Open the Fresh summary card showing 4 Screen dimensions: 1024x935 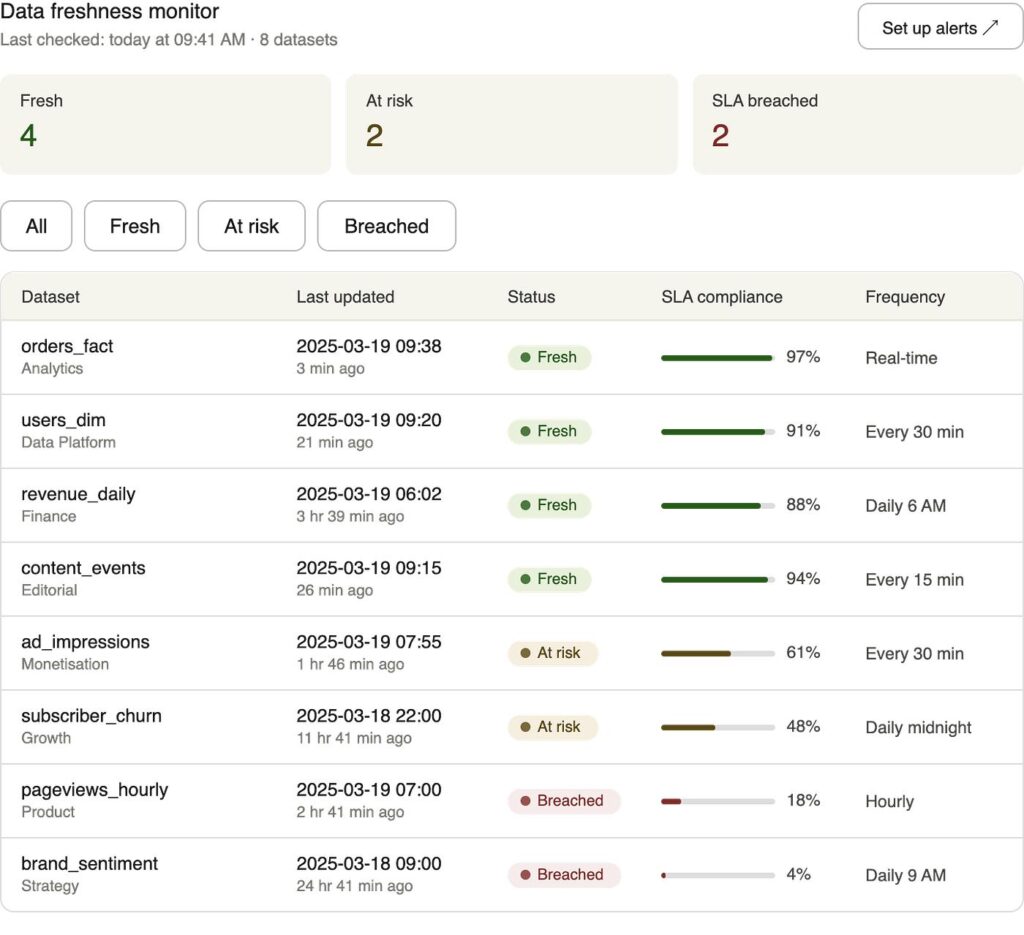[165, 124]
